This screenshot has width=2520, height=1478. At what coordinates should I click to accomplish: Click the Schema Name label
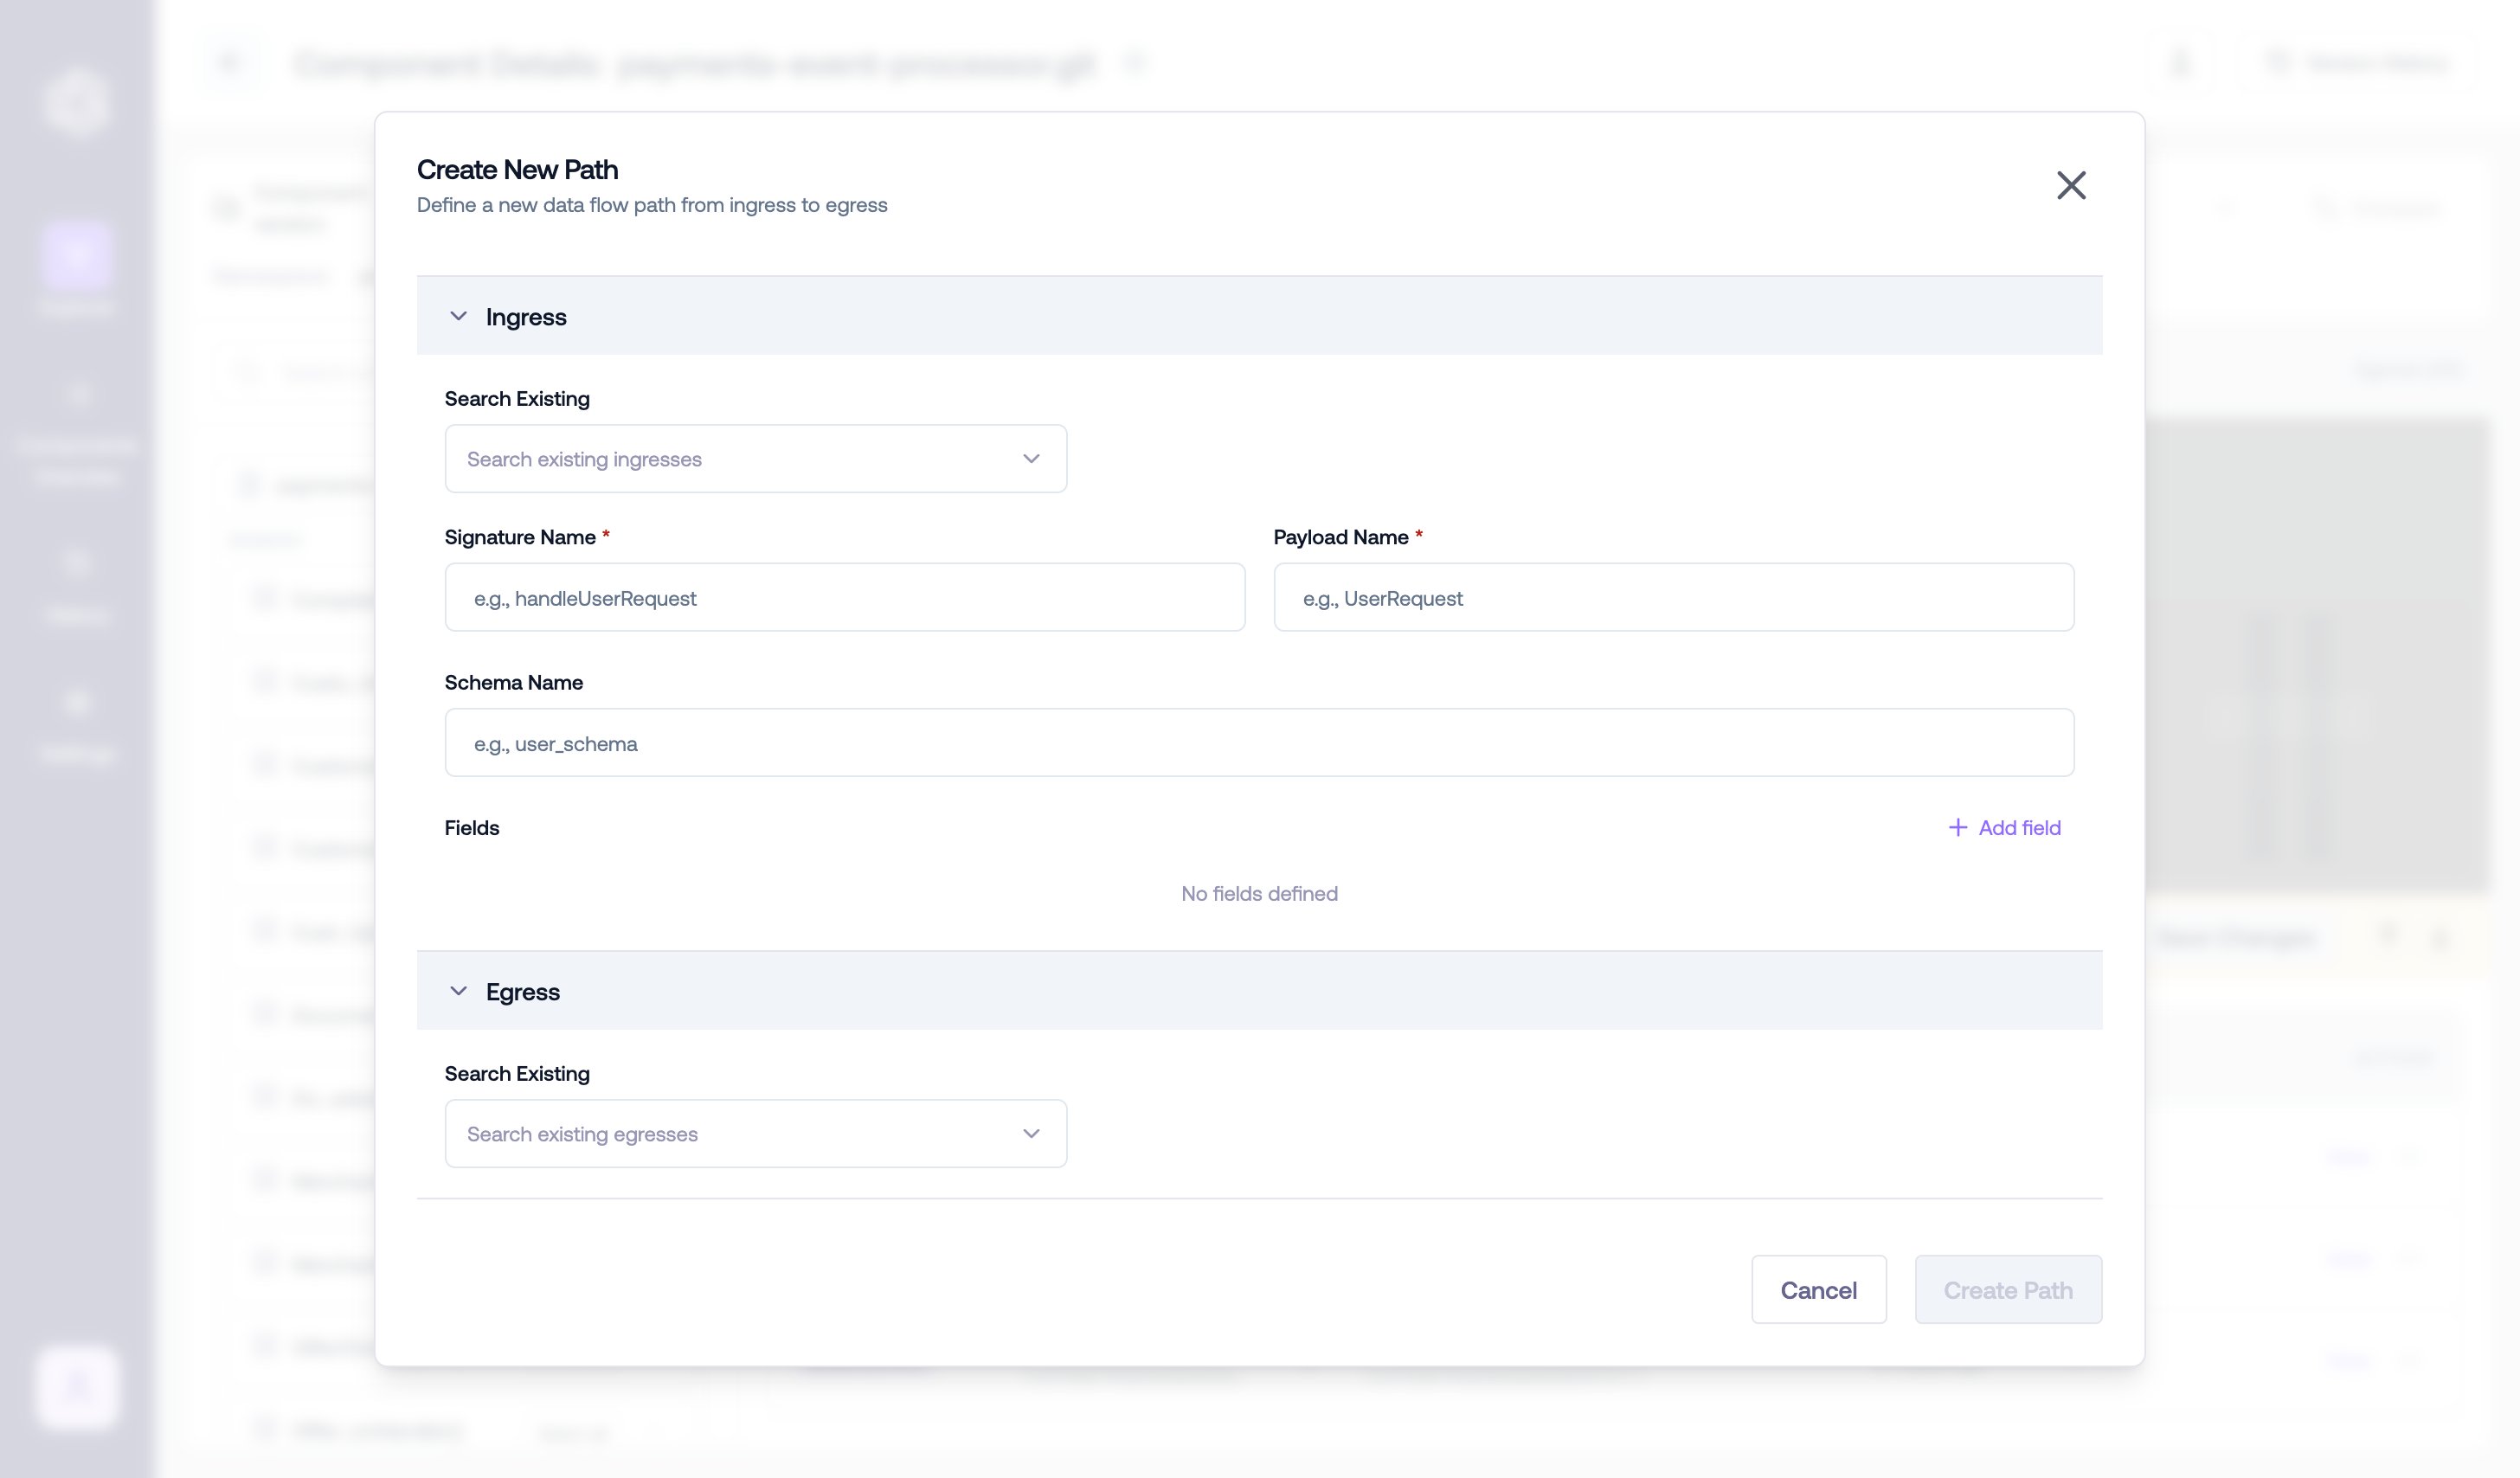coord(514,683)
